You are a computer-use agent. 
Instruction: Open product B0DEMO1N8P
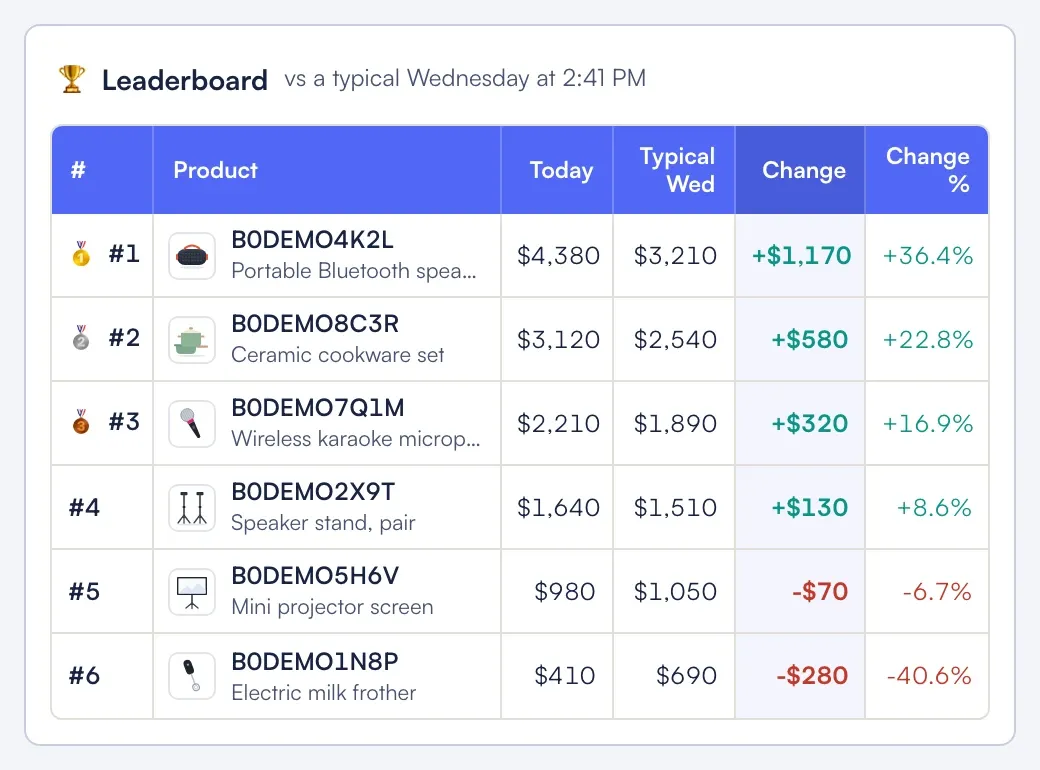(314, 661)
